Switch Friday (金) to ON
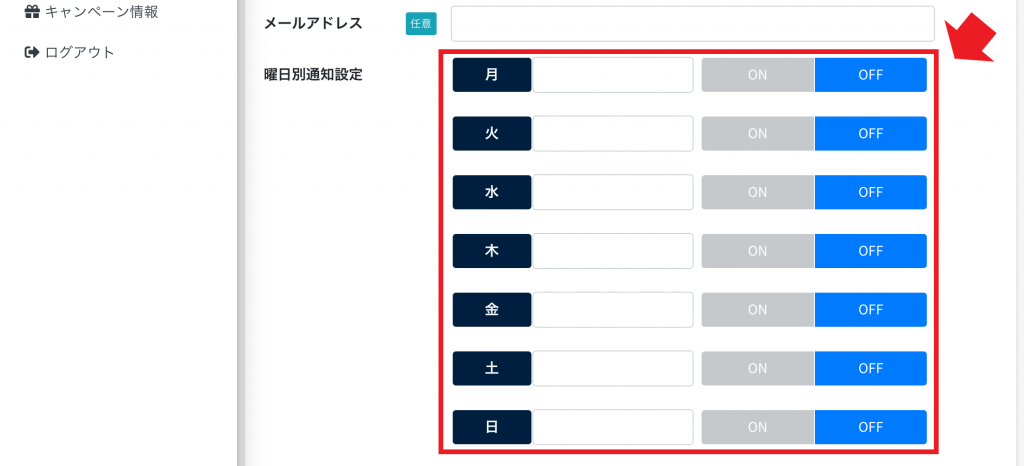The width and height of the screenshot is (1024, 466). [758, 309]
